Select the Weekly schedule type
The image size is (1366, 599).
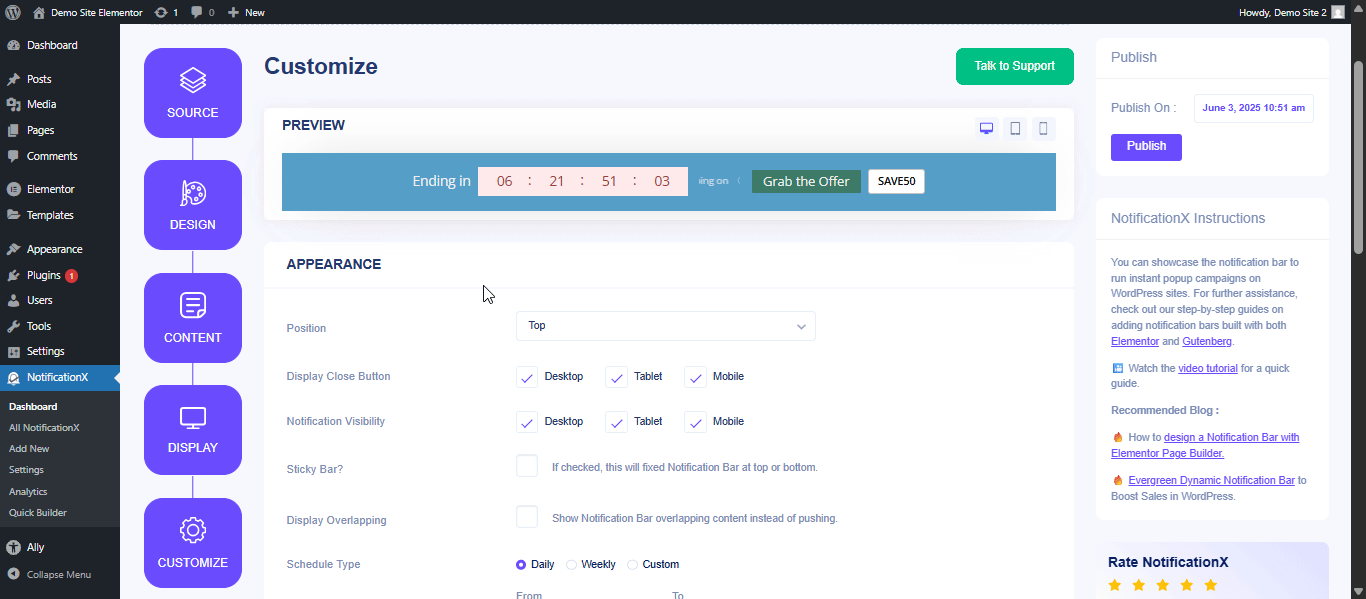(572, 564)
